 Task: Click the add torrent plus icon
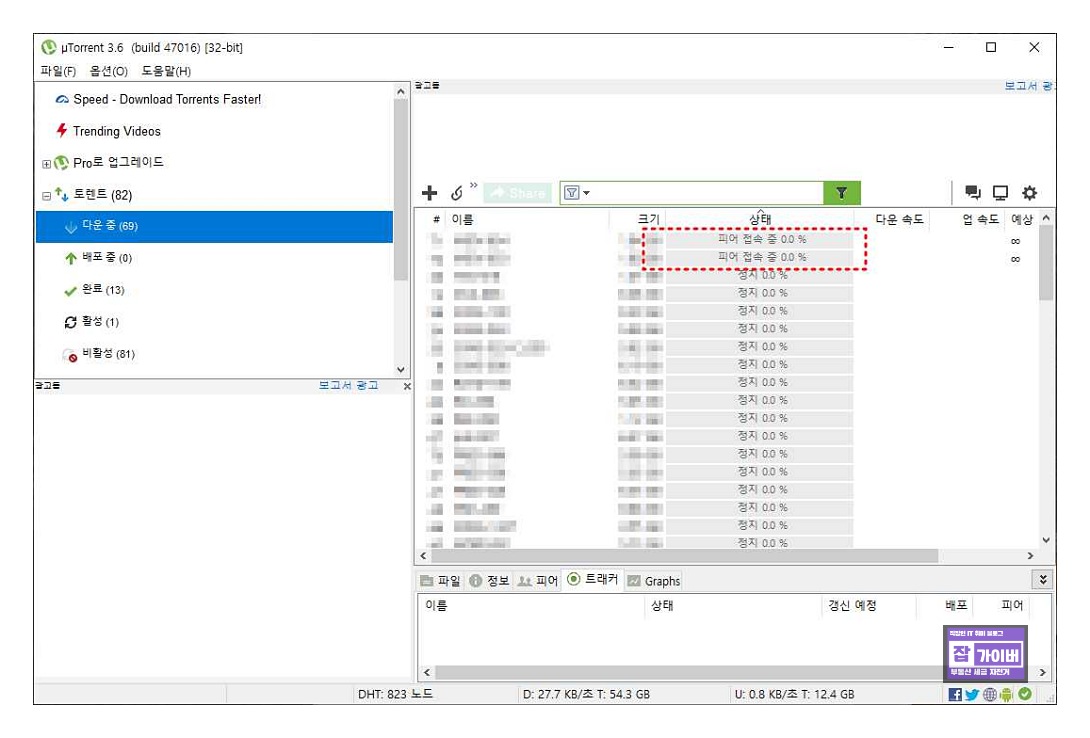tap(429, 193)
